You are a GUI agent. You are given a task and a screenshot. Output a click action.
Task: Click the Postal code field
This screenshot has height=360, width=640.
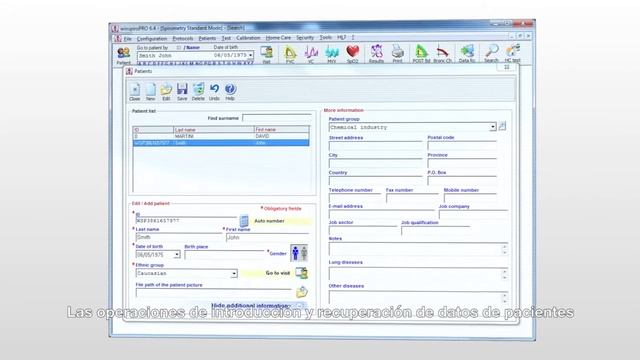(462, 146)
